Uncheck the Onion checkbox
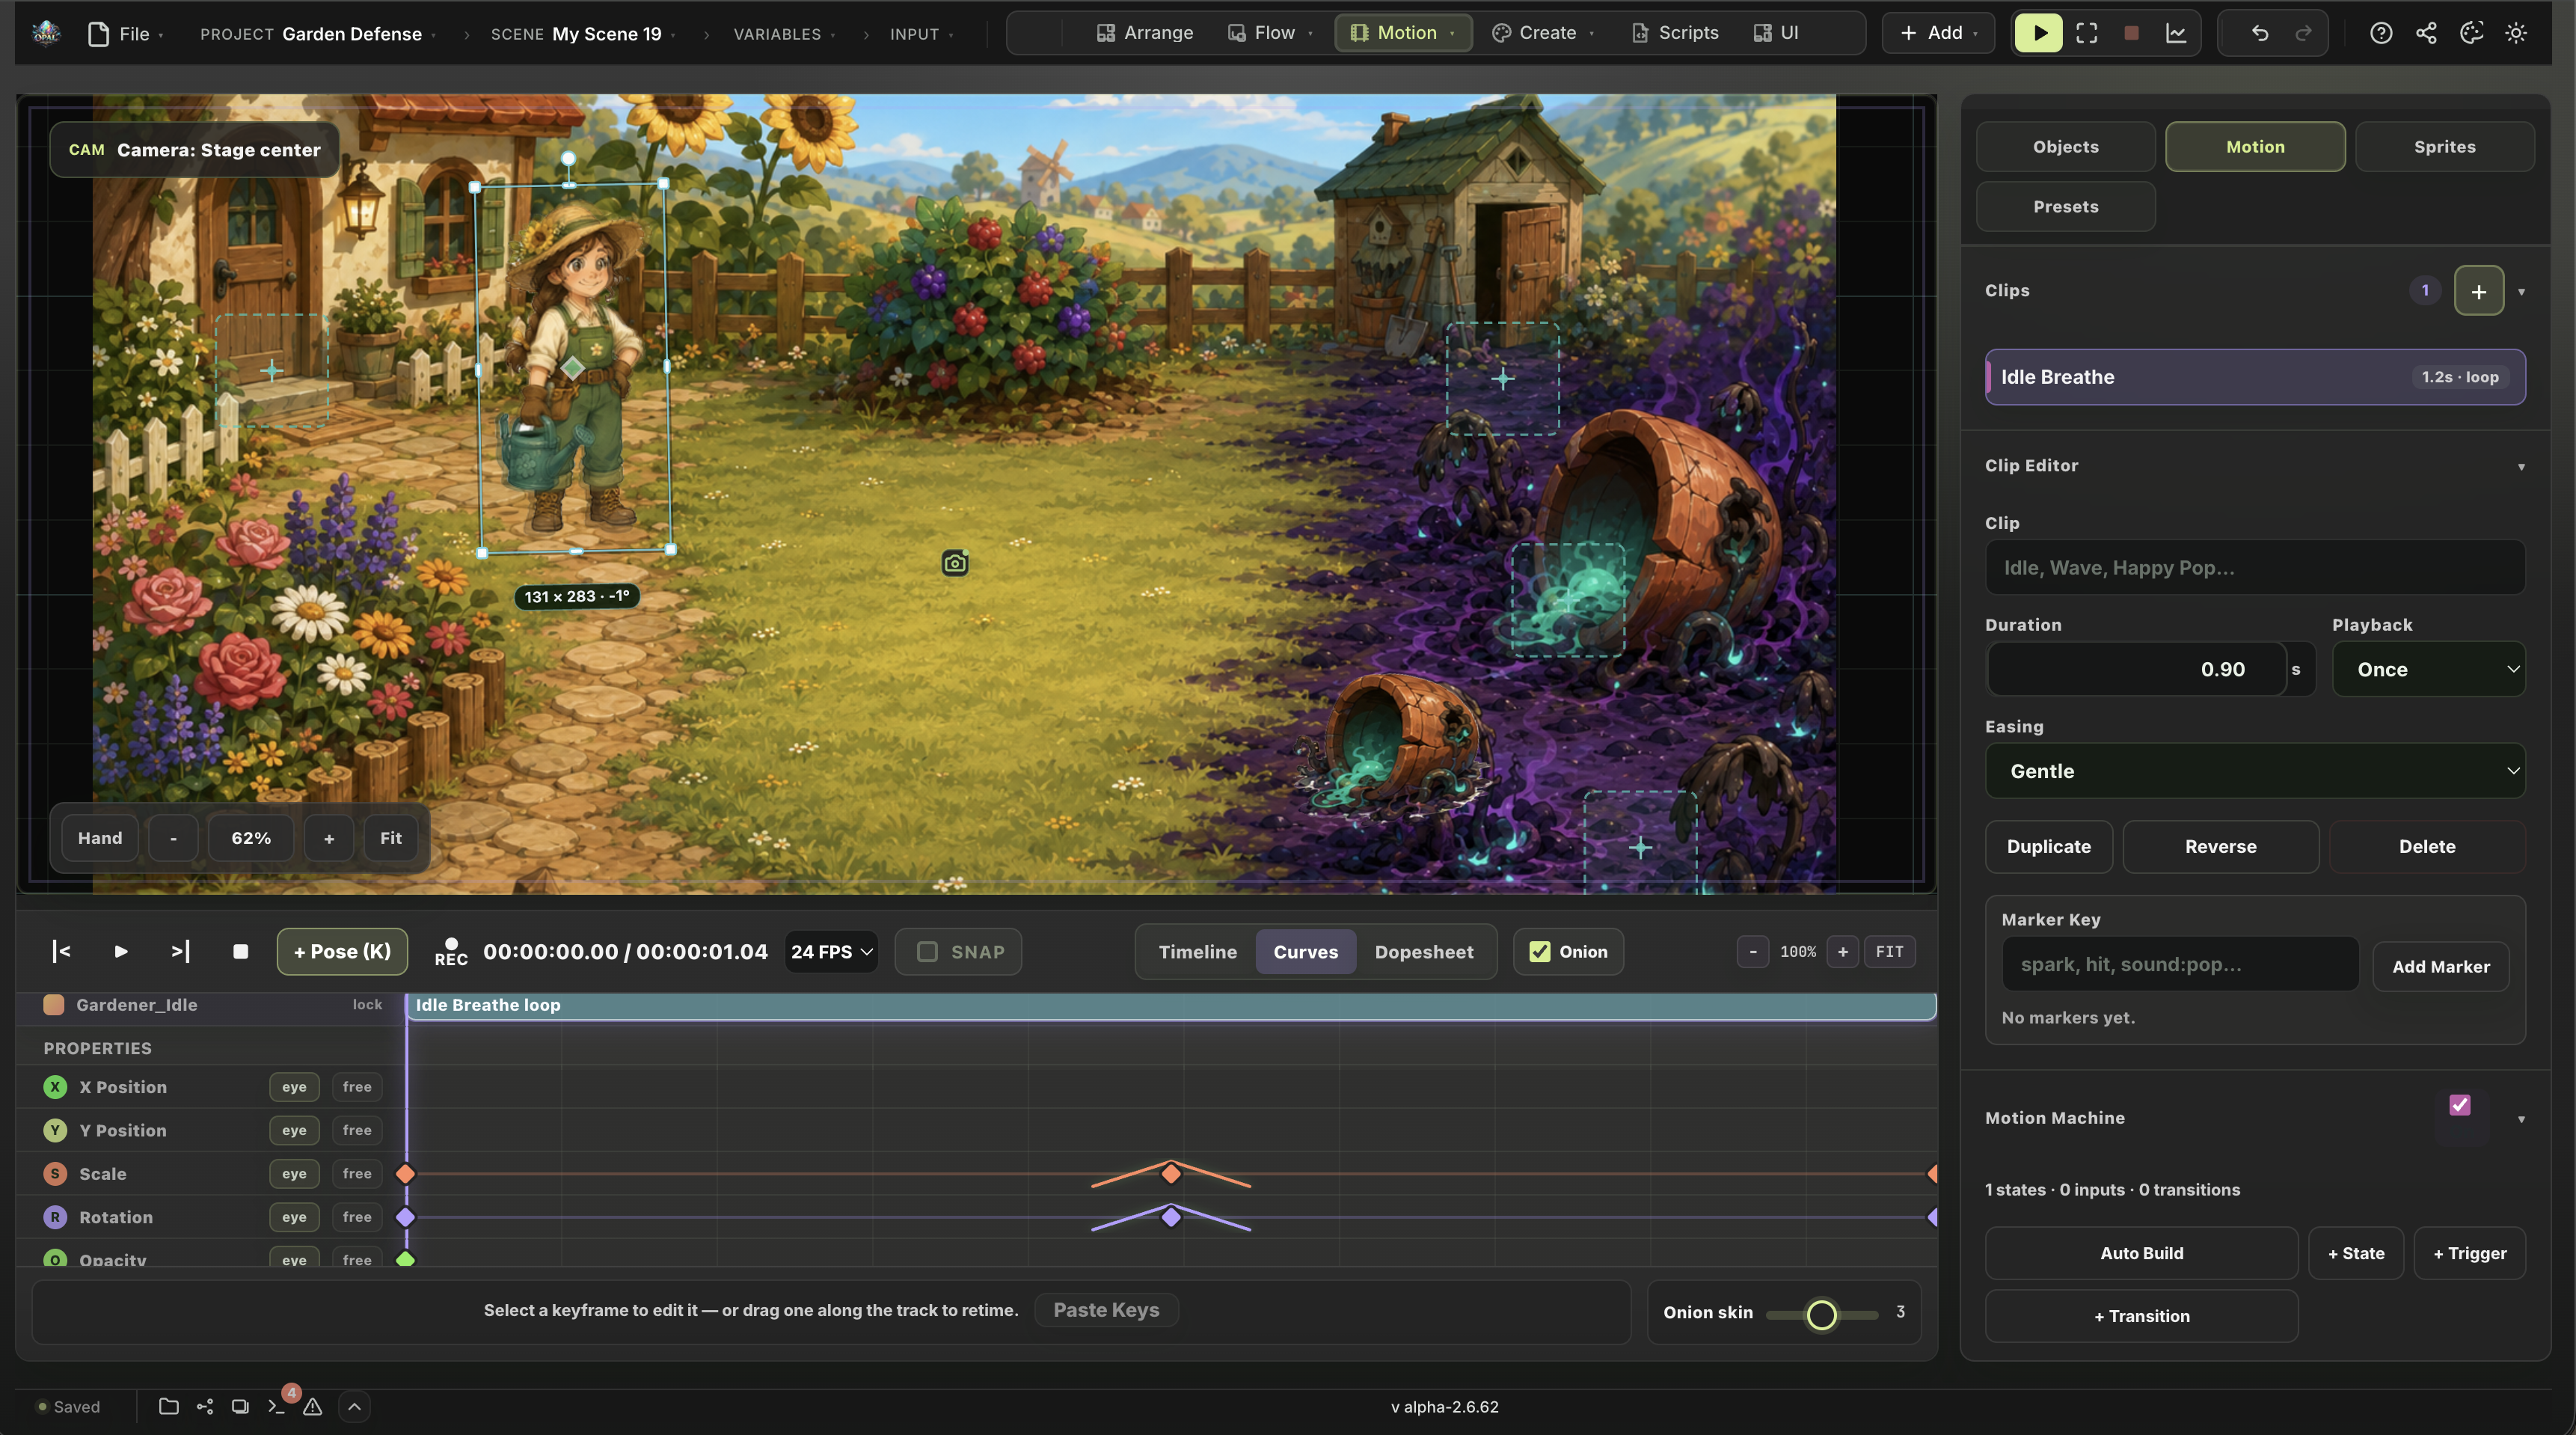This screenshot has height=1435, width=2576. click(x=1540, y=951)
